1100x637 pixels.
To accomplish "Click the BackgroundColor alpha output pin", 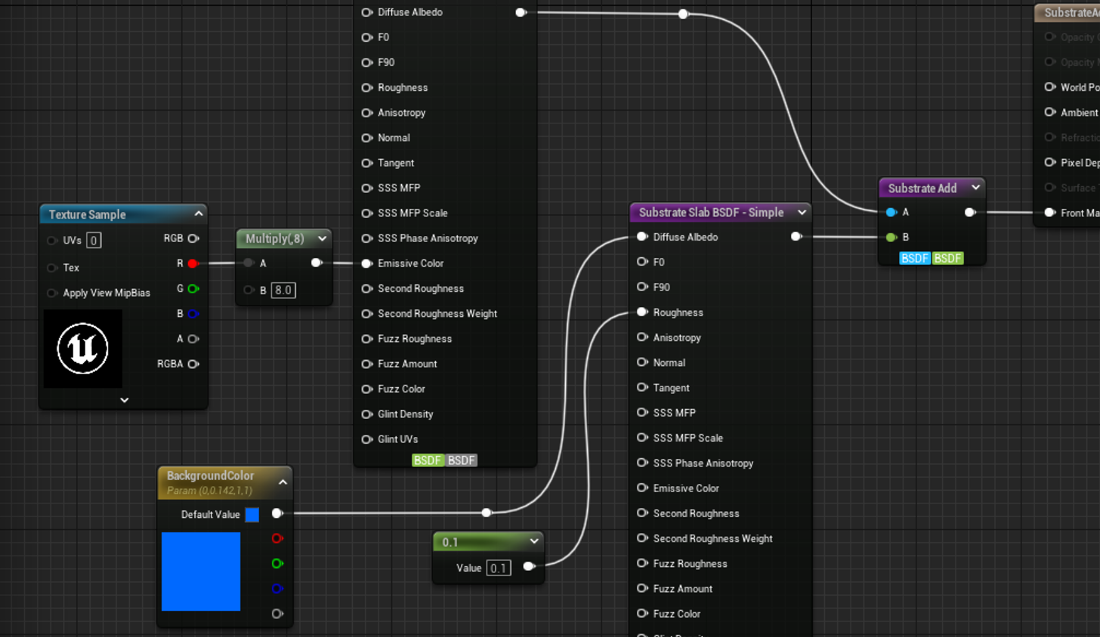I will [277, 614].
